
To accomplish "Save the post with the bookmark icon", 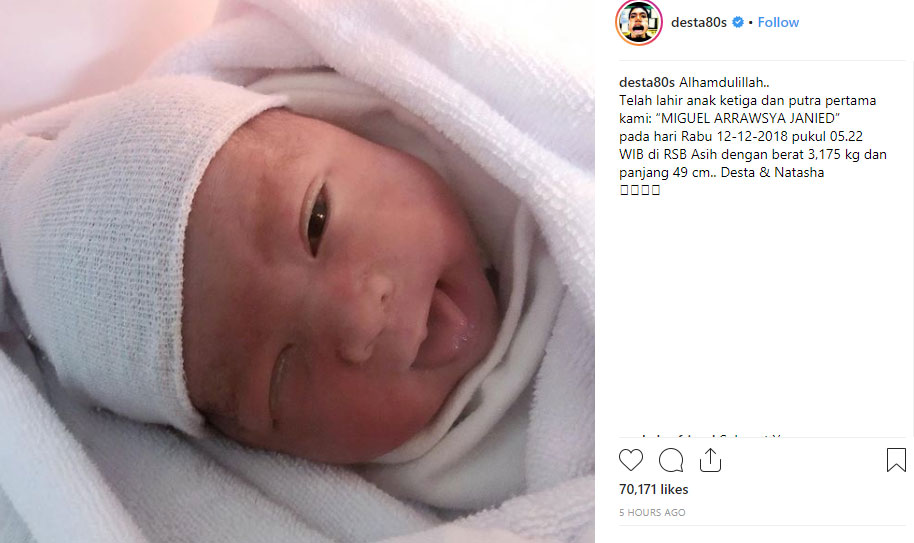I will [896, 460].
